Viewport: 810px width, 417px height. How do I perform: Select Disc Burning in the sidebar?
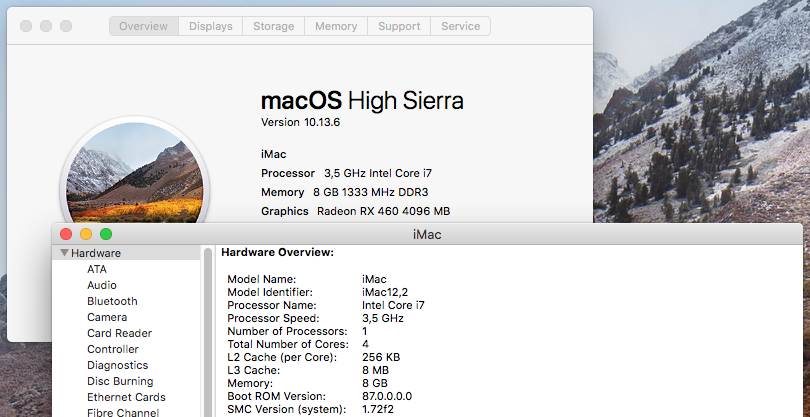120,381
